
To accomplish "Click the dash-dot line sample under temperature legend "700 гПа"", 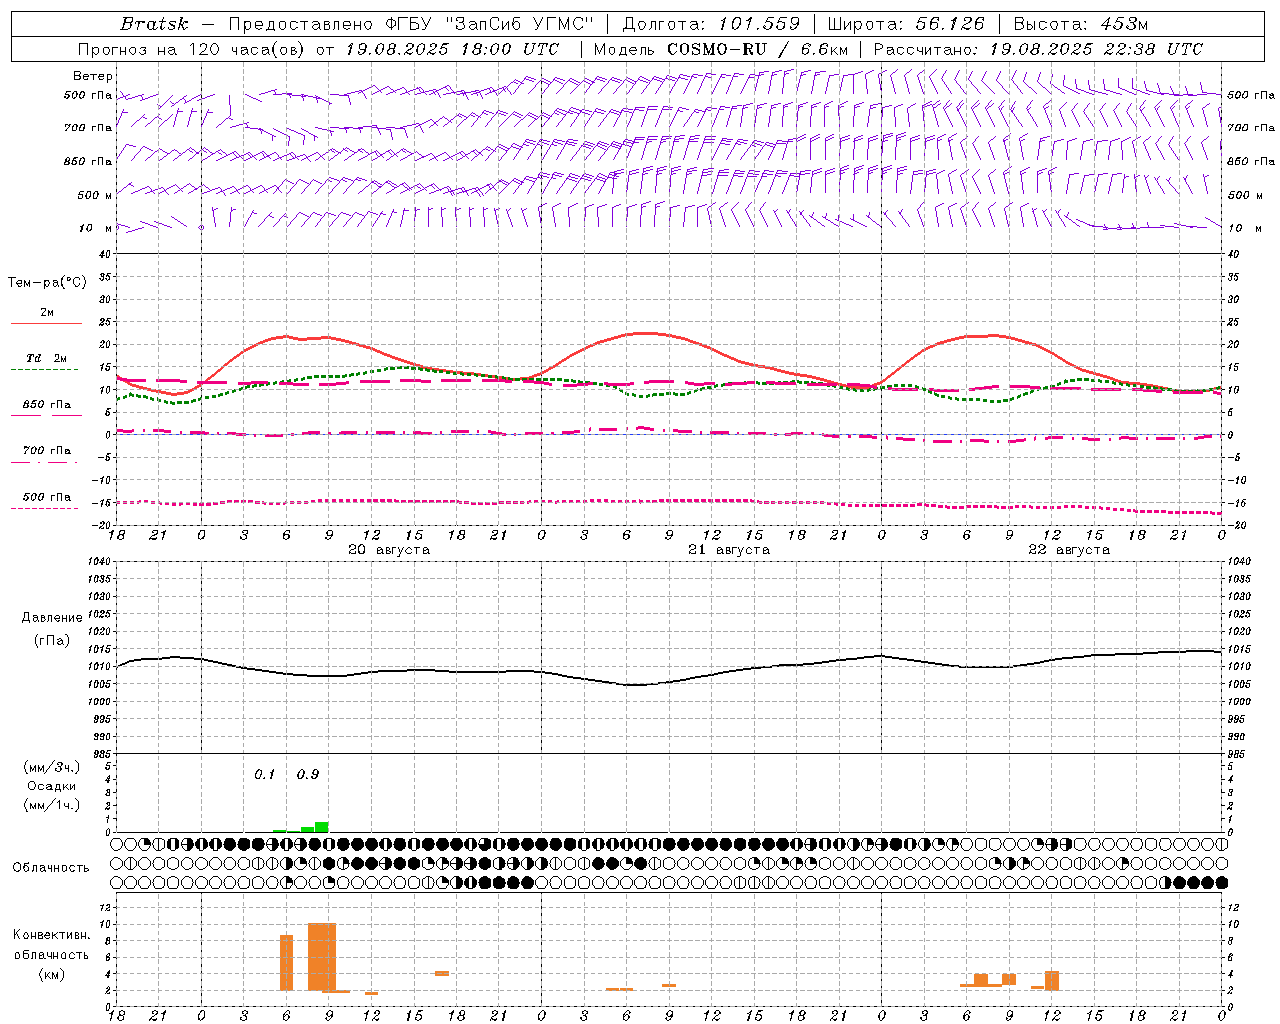I will click(44, 462).
